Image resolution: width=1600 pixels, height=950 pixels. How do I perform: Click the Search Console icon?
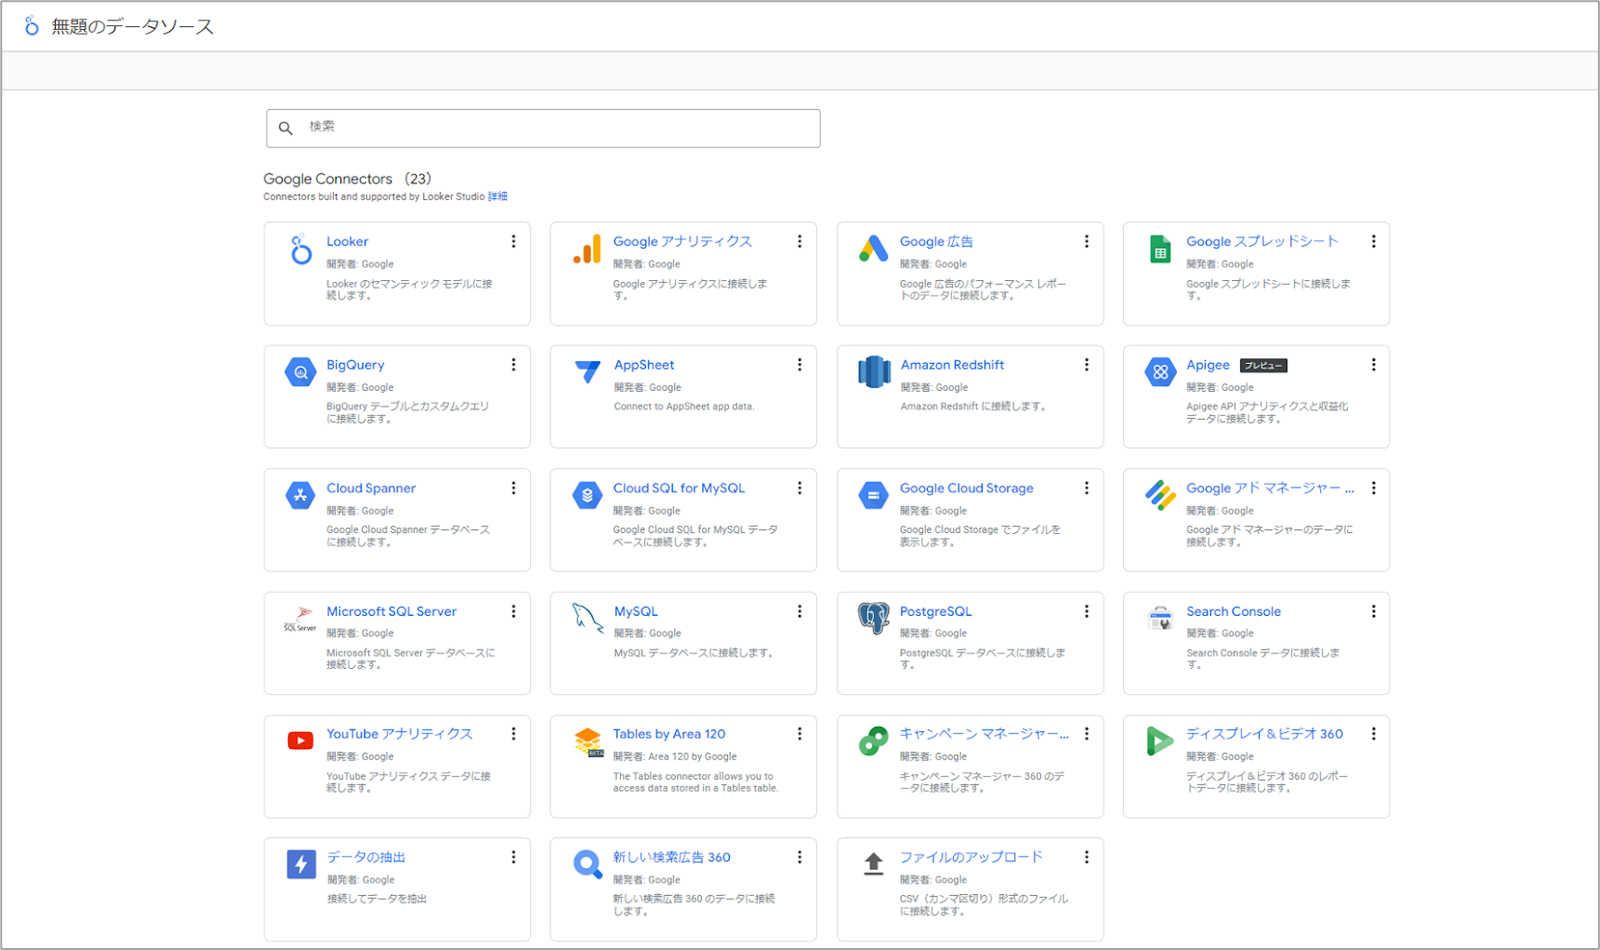coord(1160,618)
